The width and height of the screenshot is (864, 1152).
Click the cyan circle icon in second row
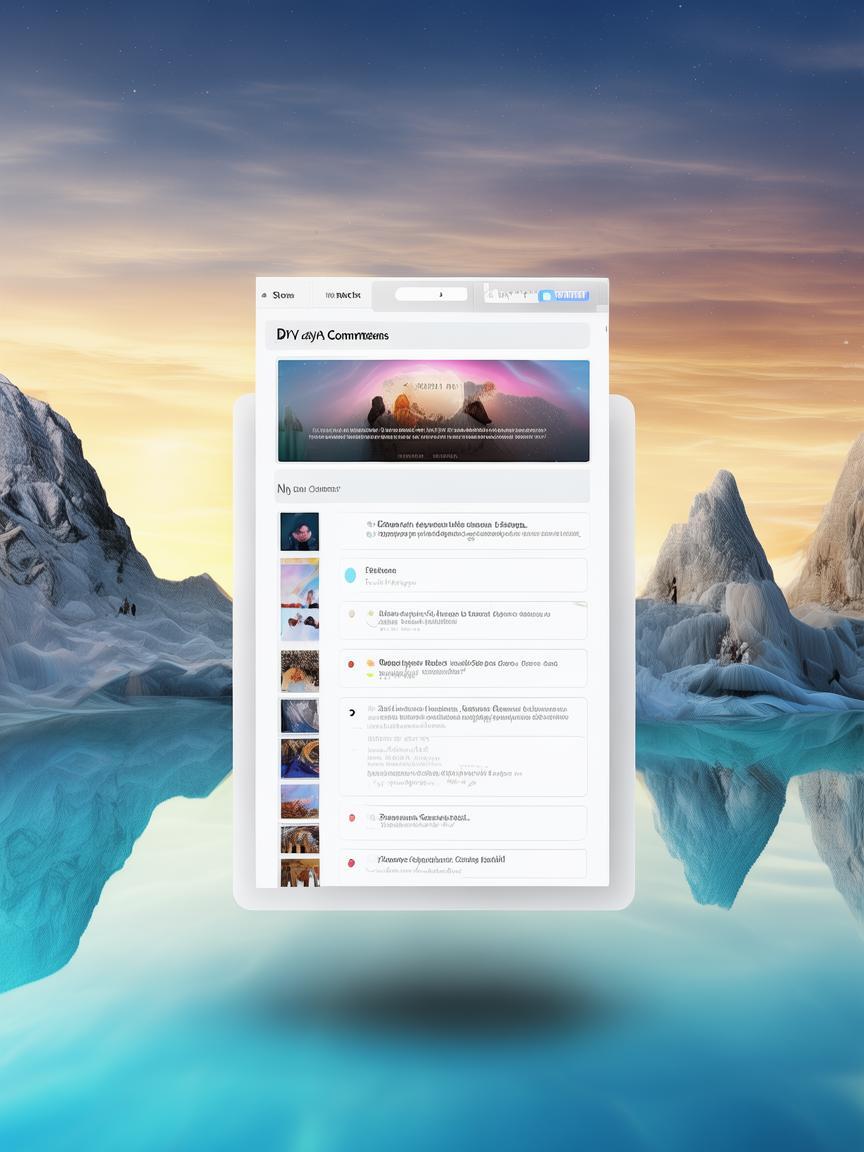coord(350,575)
